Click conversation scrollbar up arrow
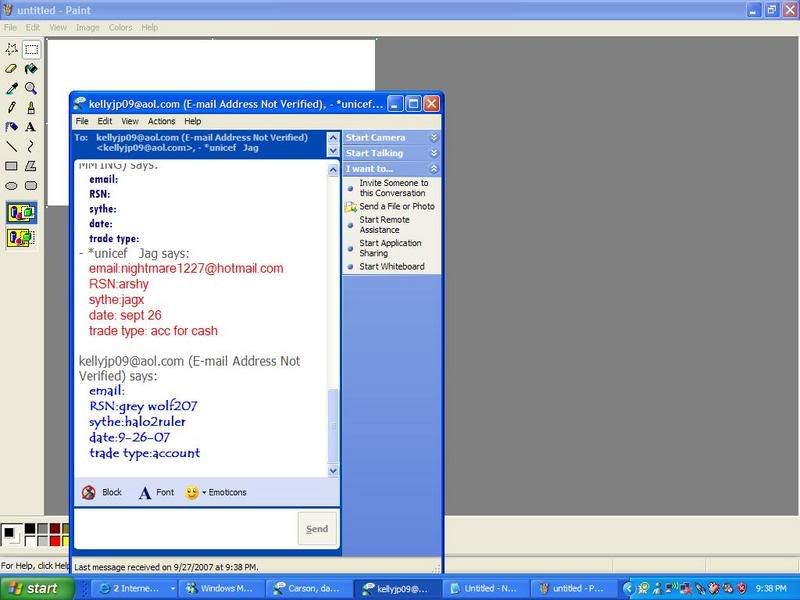800x600 pixels. 333,169
